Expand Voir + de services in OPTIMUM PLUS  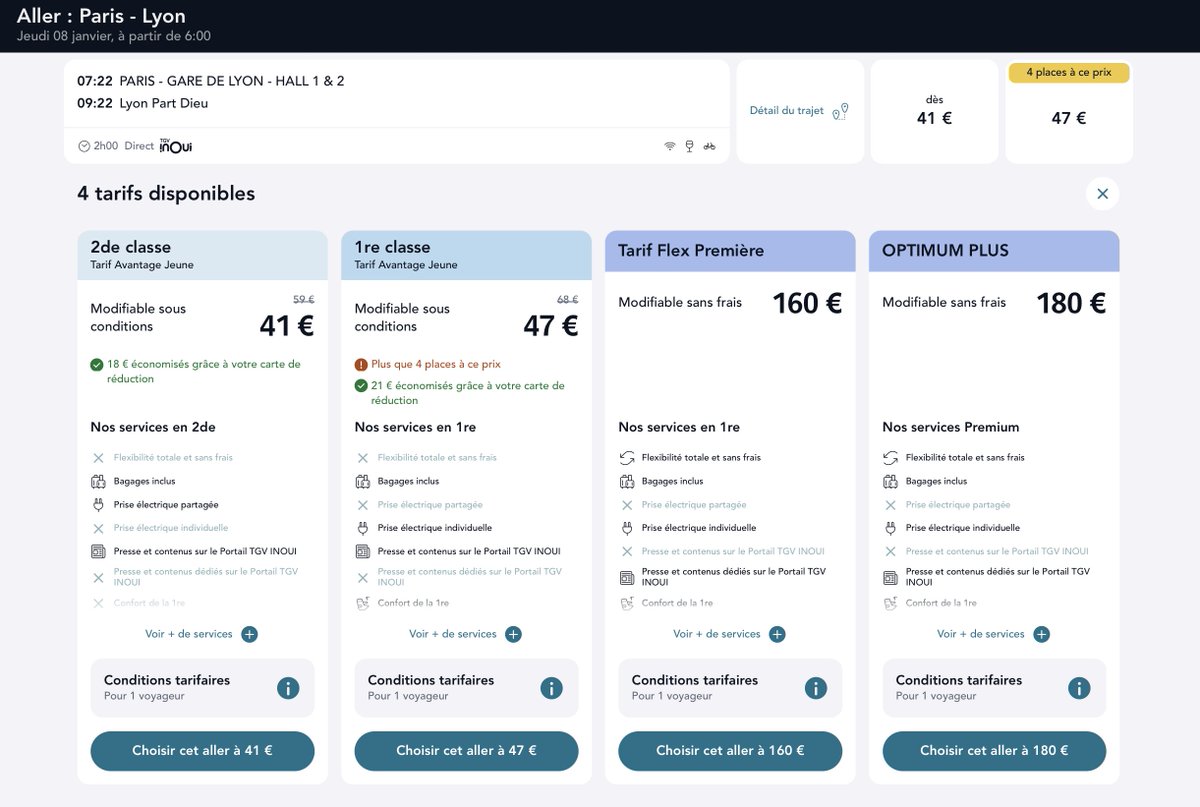994,634
